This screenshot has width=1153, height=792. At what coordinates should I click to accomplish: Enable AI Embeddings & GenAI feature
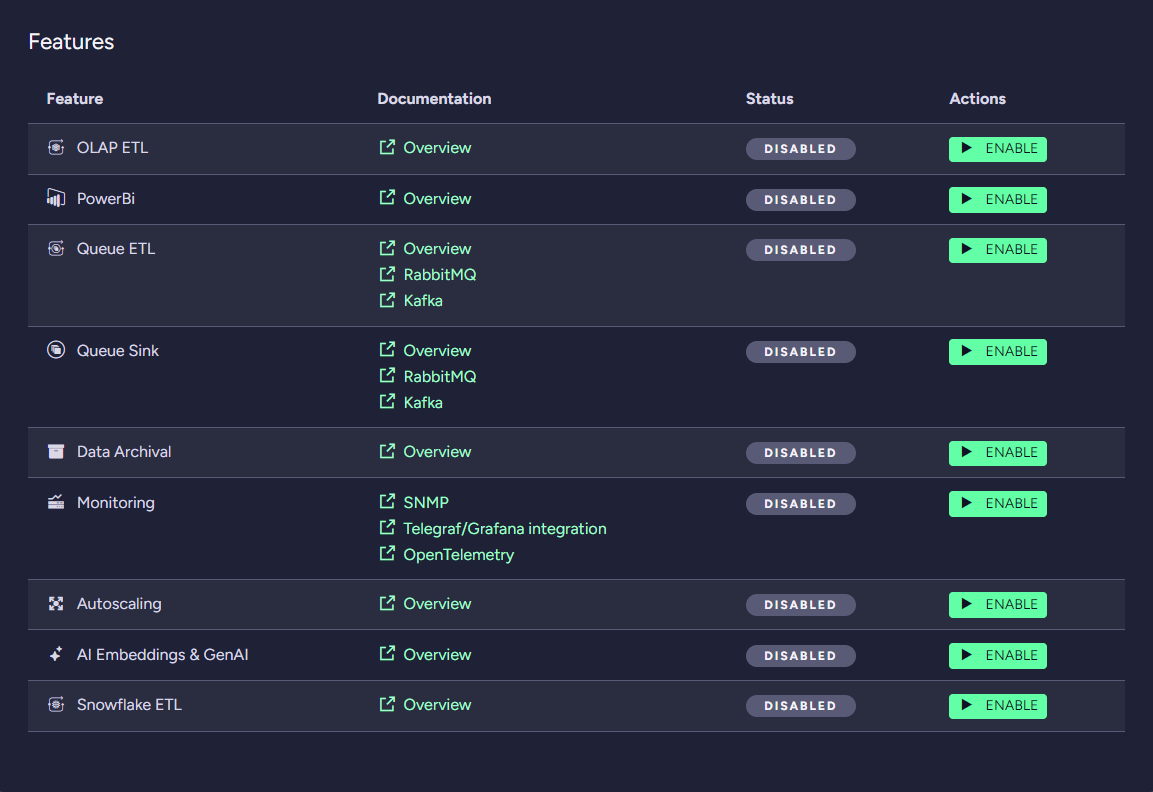tap(997, 655)
